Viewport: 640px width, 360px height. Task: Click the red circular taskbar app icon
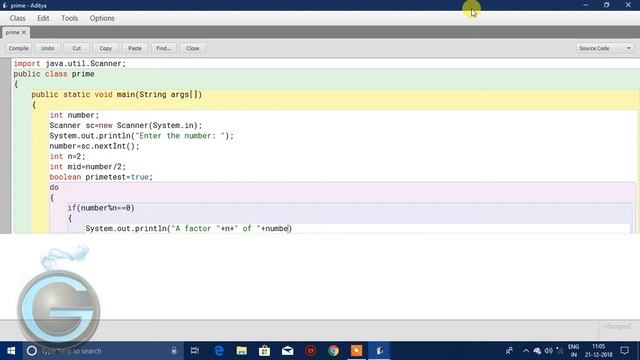click(x=311, y=351)
